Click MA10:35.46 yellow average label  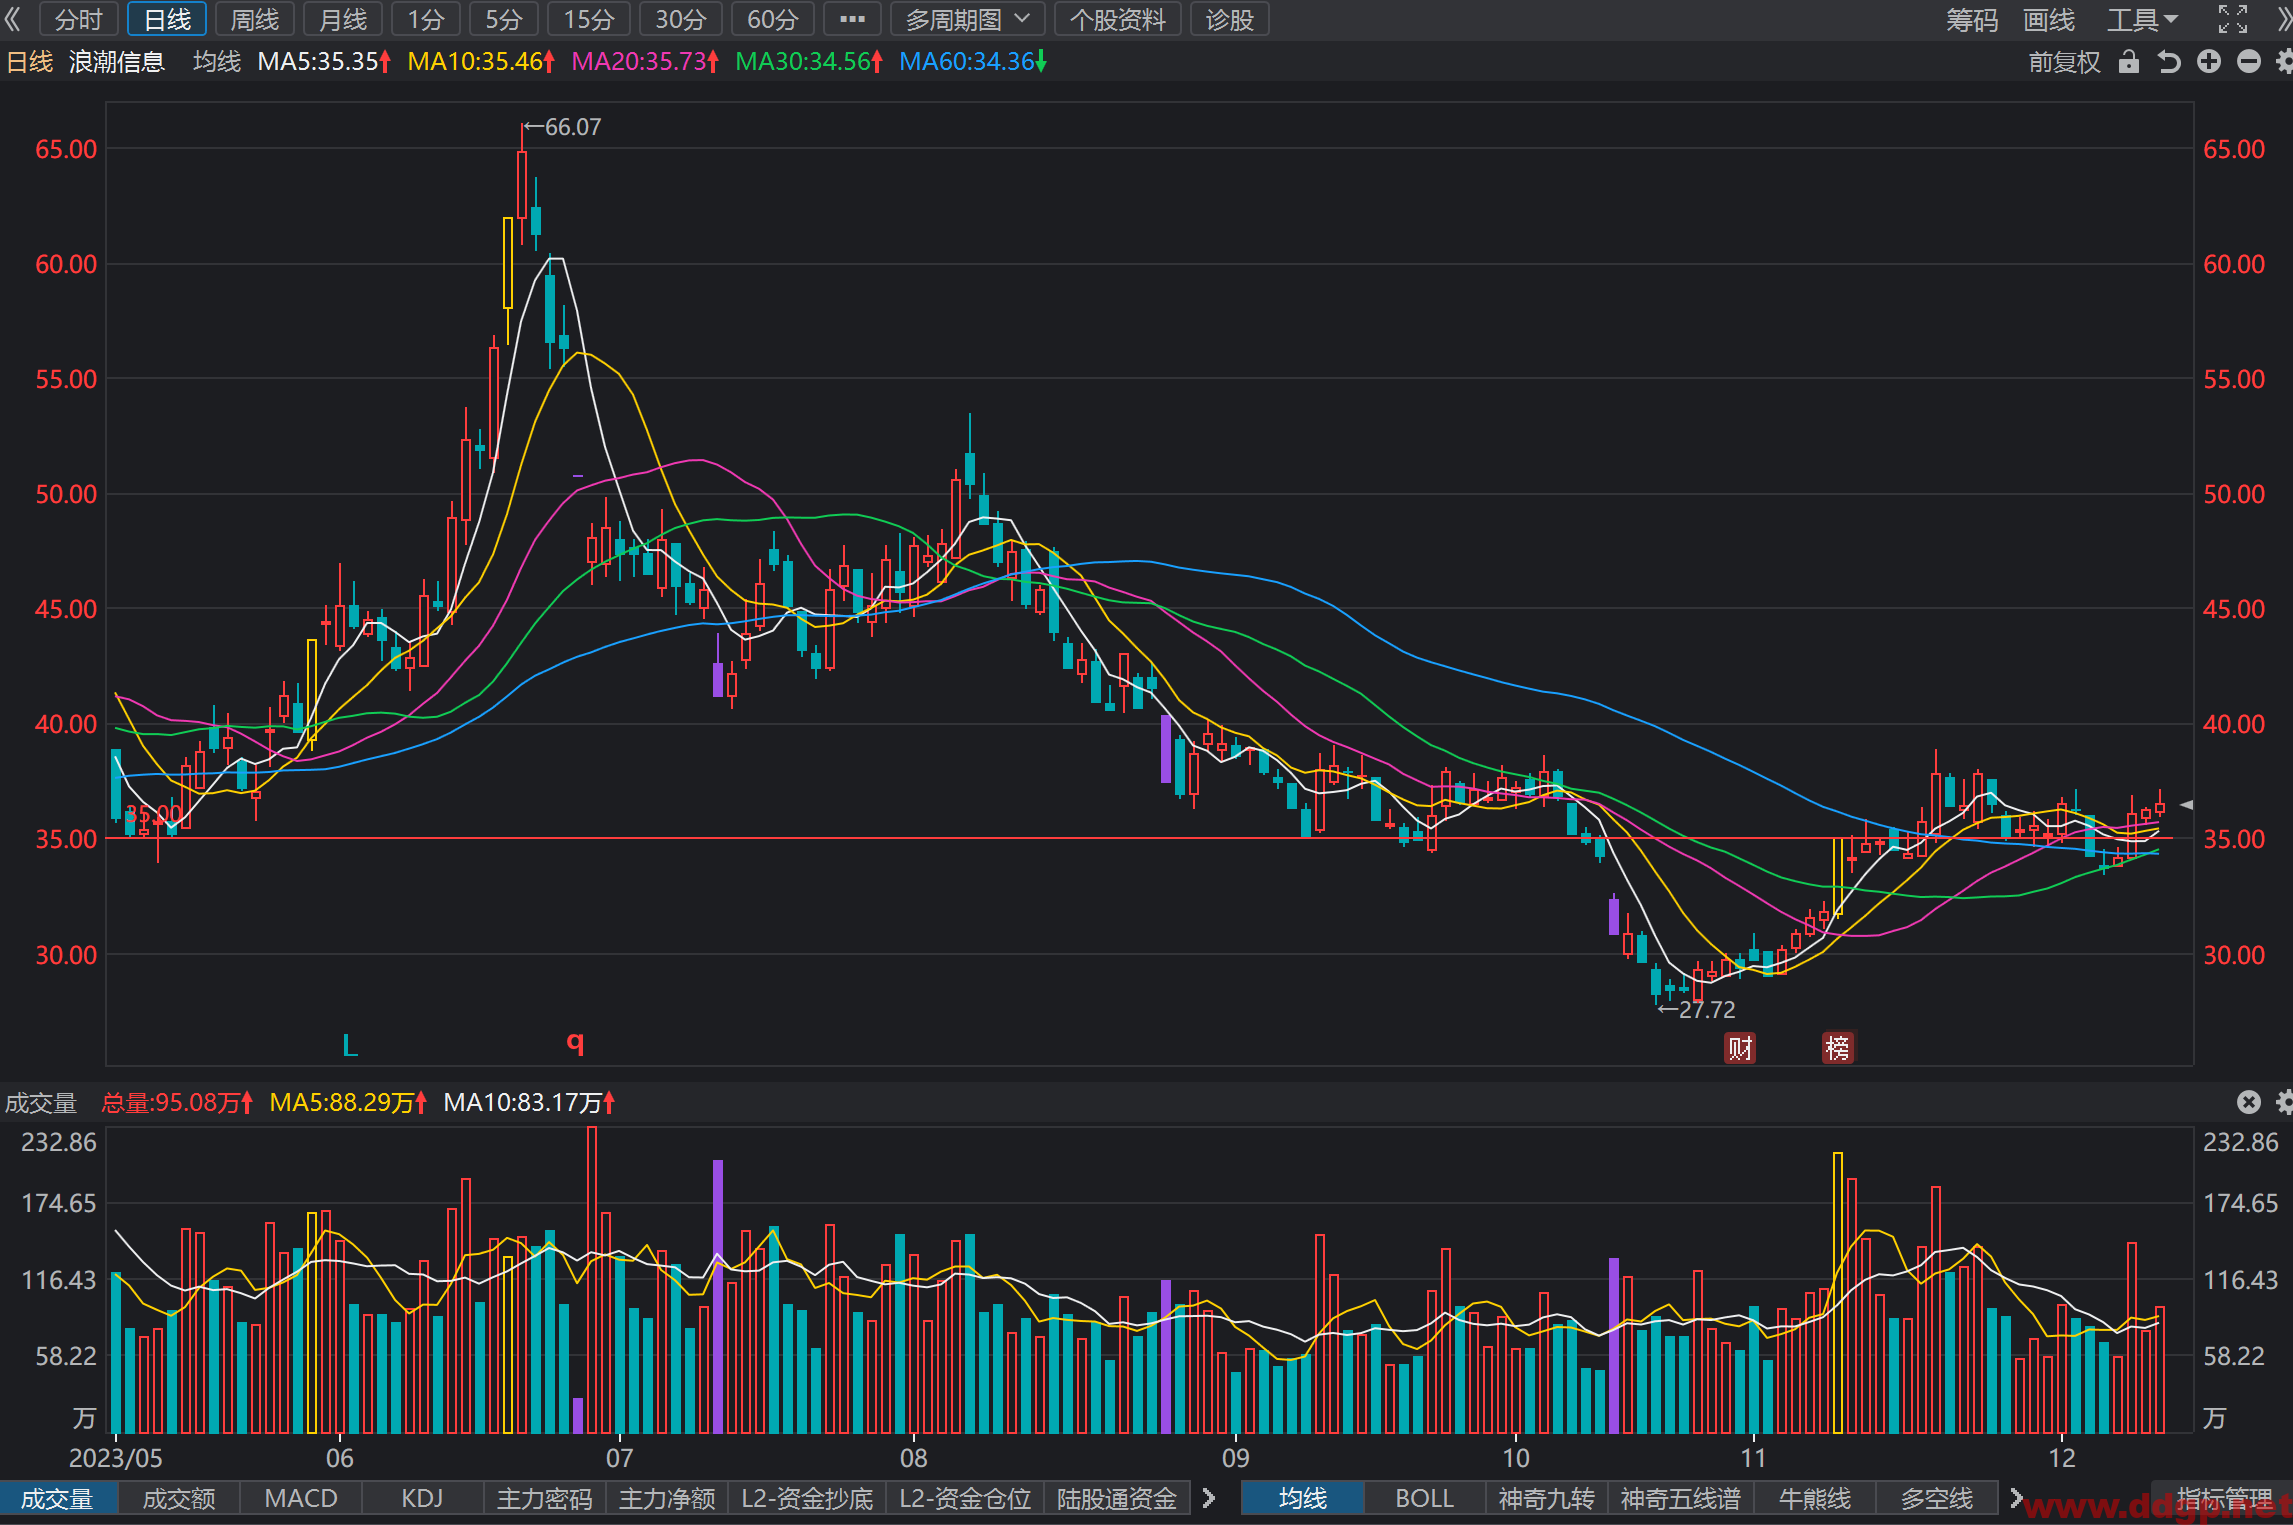coord(480,62)
